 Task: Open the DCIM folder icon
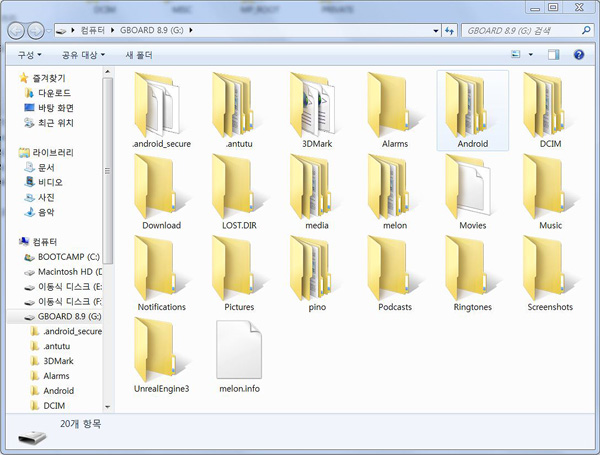click(550, 105)
